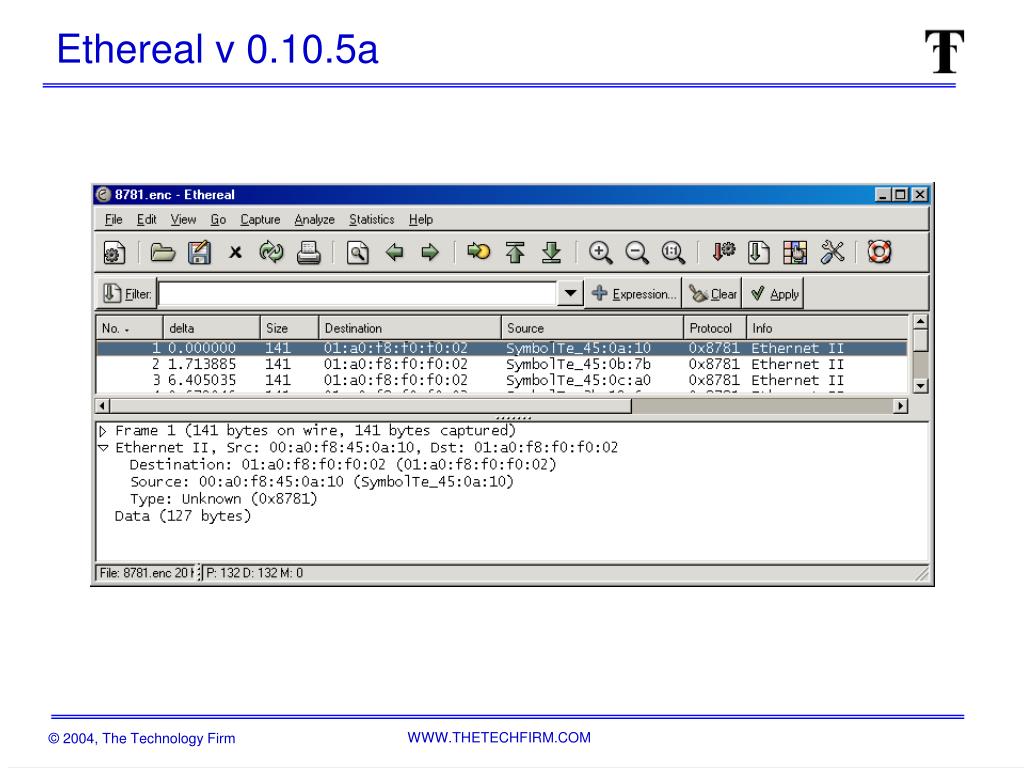Collapse the Ethernet II tree node
The image size is (1024, 768).
[103, 448]
